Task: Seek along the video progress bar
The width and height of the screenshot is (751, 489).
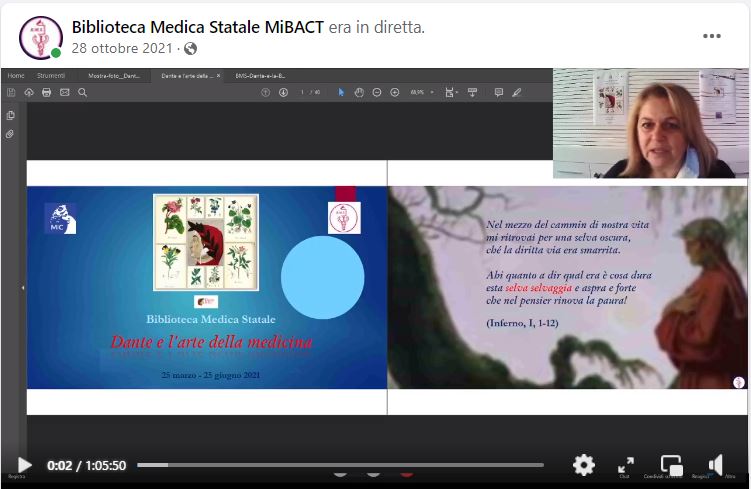Action: (x=340, y=465)
